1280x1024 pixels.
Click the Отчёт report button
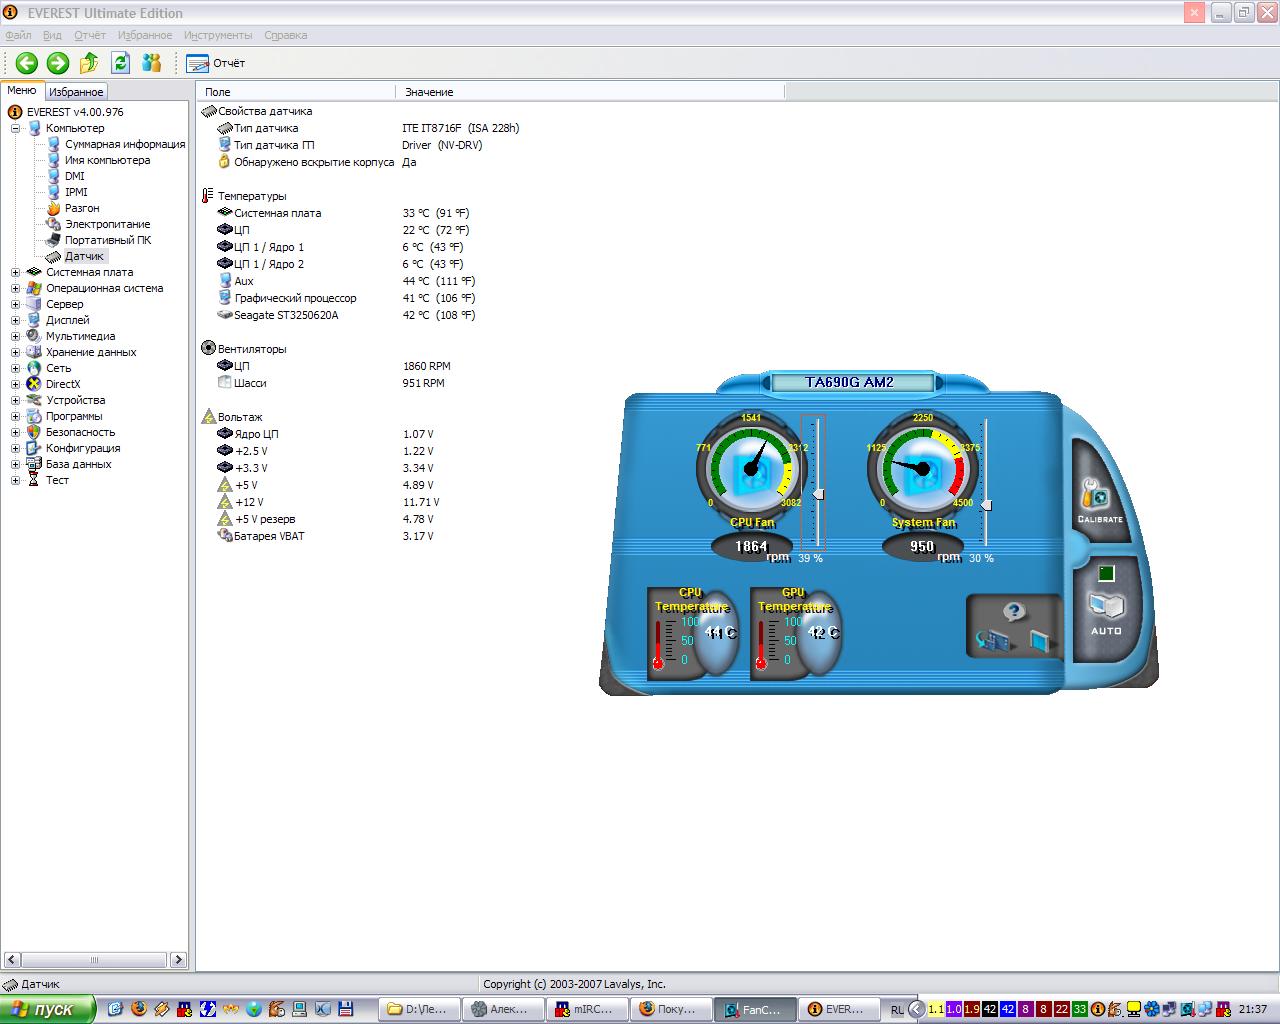[x=216, y=63]
